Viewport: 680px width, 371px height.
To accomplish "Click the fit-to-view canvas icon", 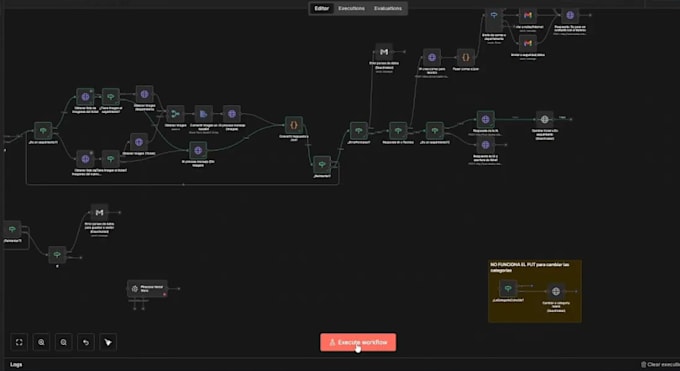I will point(19,342).
